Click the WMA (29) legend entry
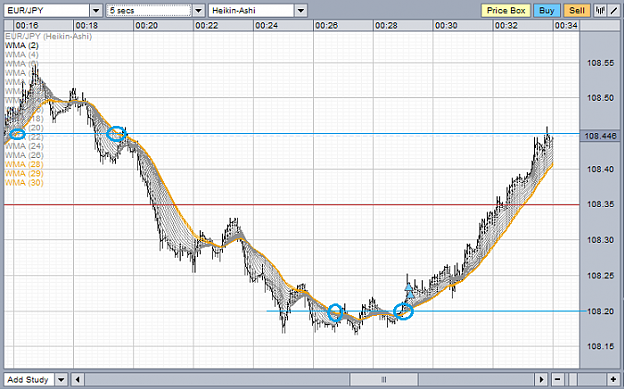This screenshot has width=625, height=390. click(x=24, y=173)
